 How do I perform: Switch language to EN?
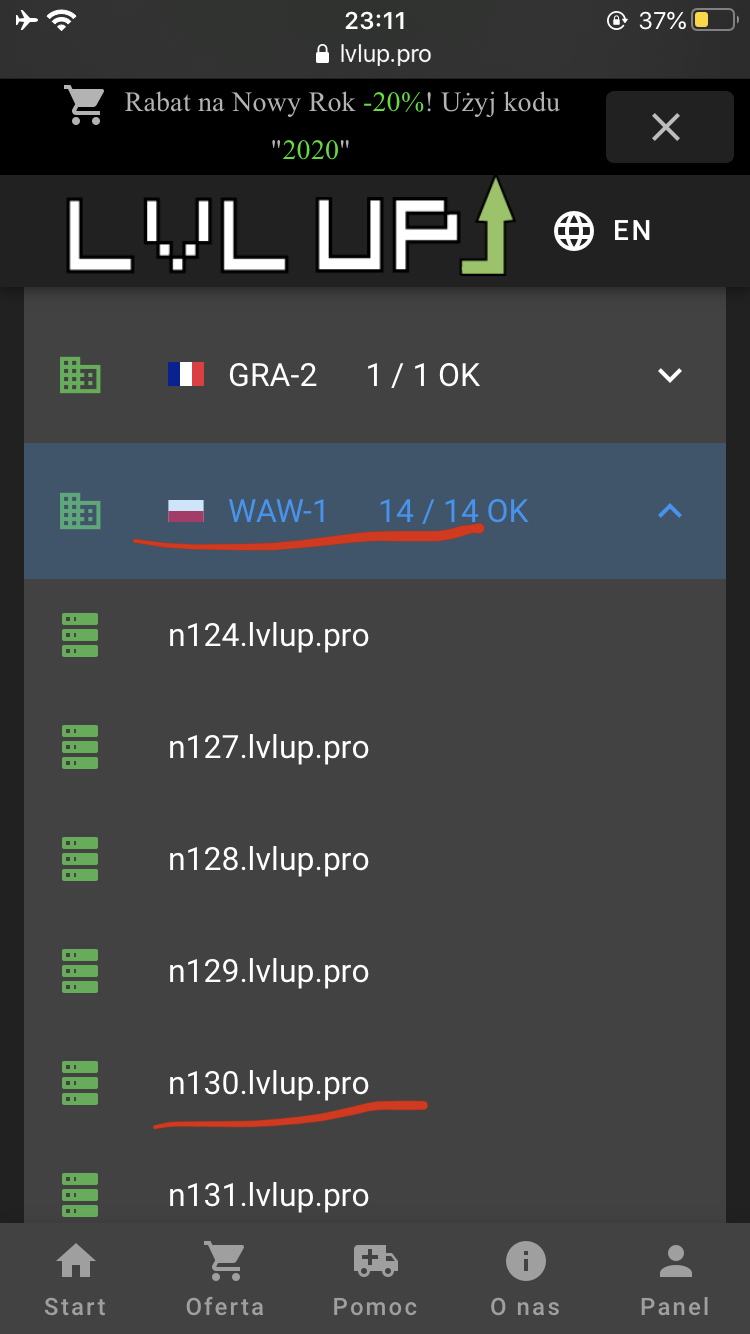pos(632,231)
